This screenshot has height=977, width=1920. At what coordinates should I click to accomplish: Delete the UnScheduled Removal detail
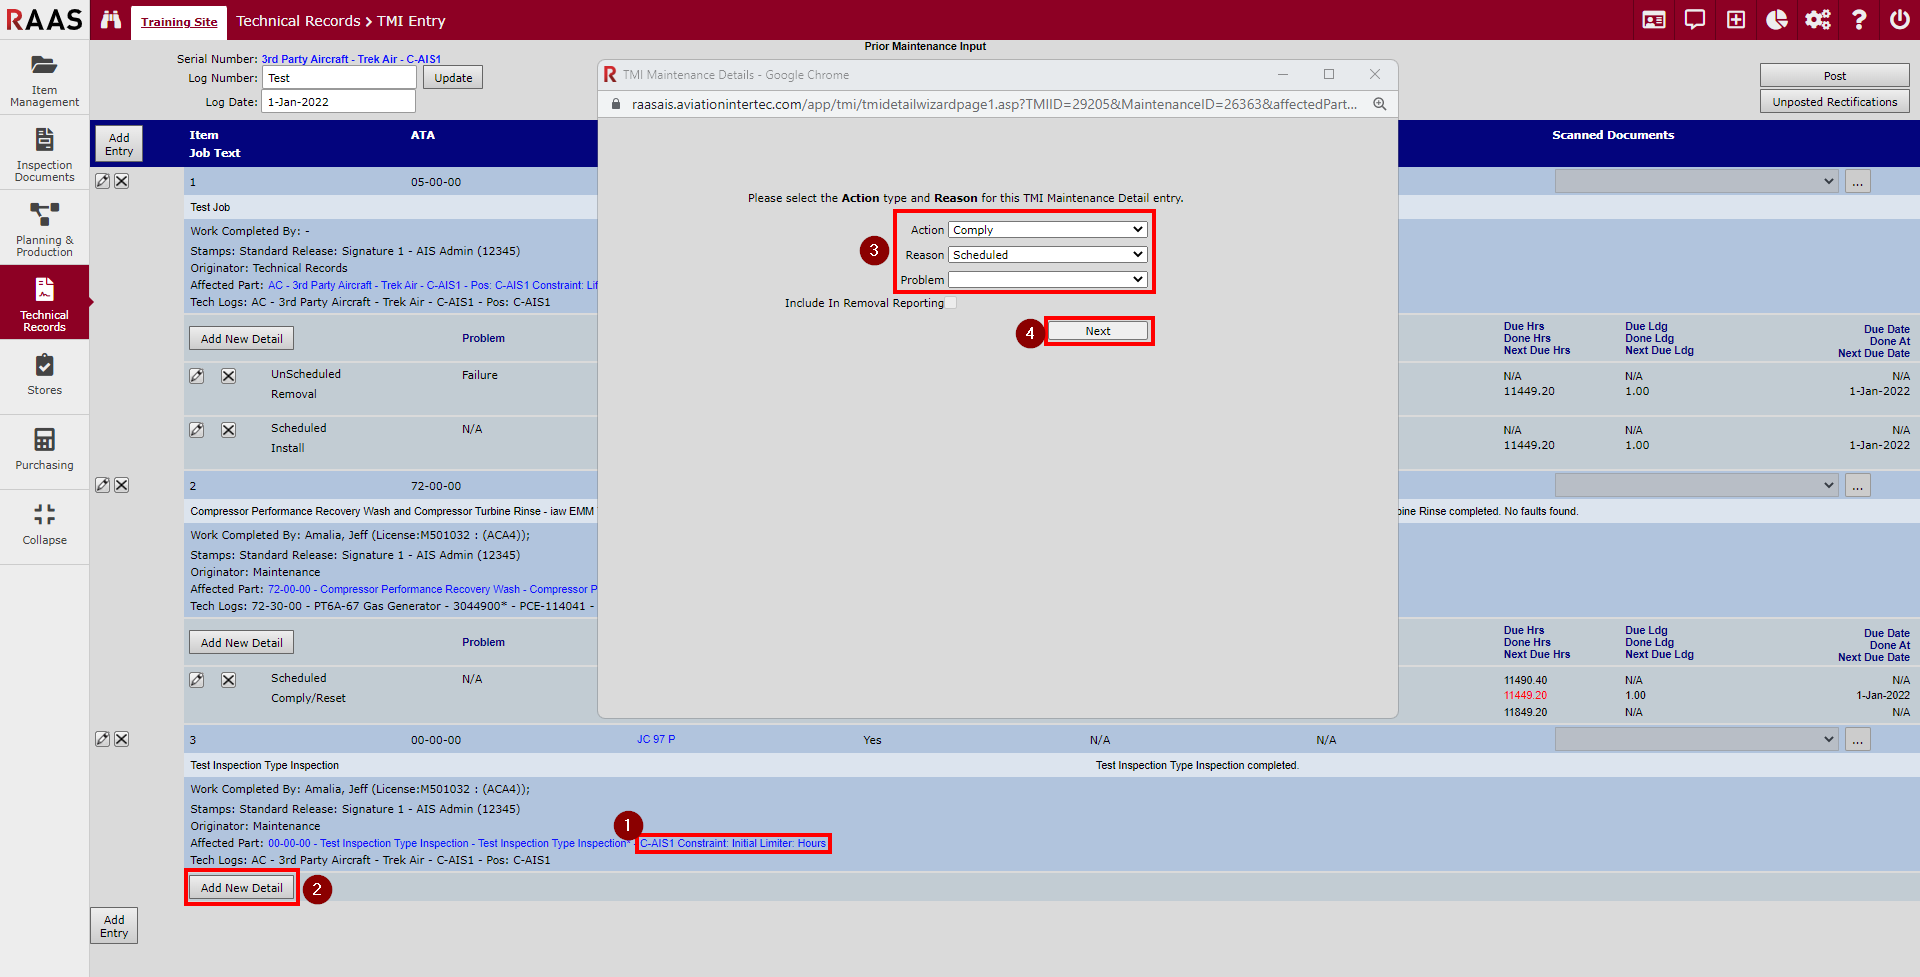228,376
